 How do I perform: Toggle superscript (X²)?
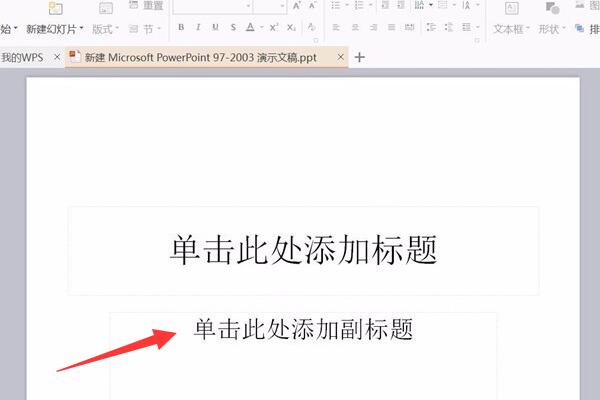[x=274, y=27]
